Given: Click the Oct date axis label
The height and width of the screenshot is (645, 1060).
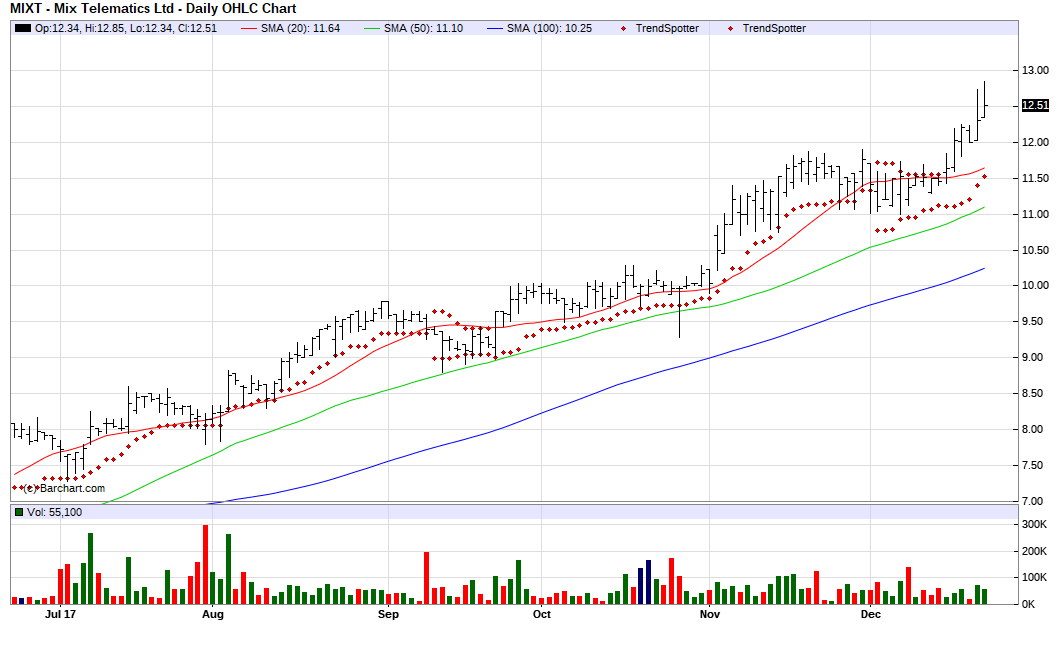Looking at the screenshot, I should (x=541, y=615).
